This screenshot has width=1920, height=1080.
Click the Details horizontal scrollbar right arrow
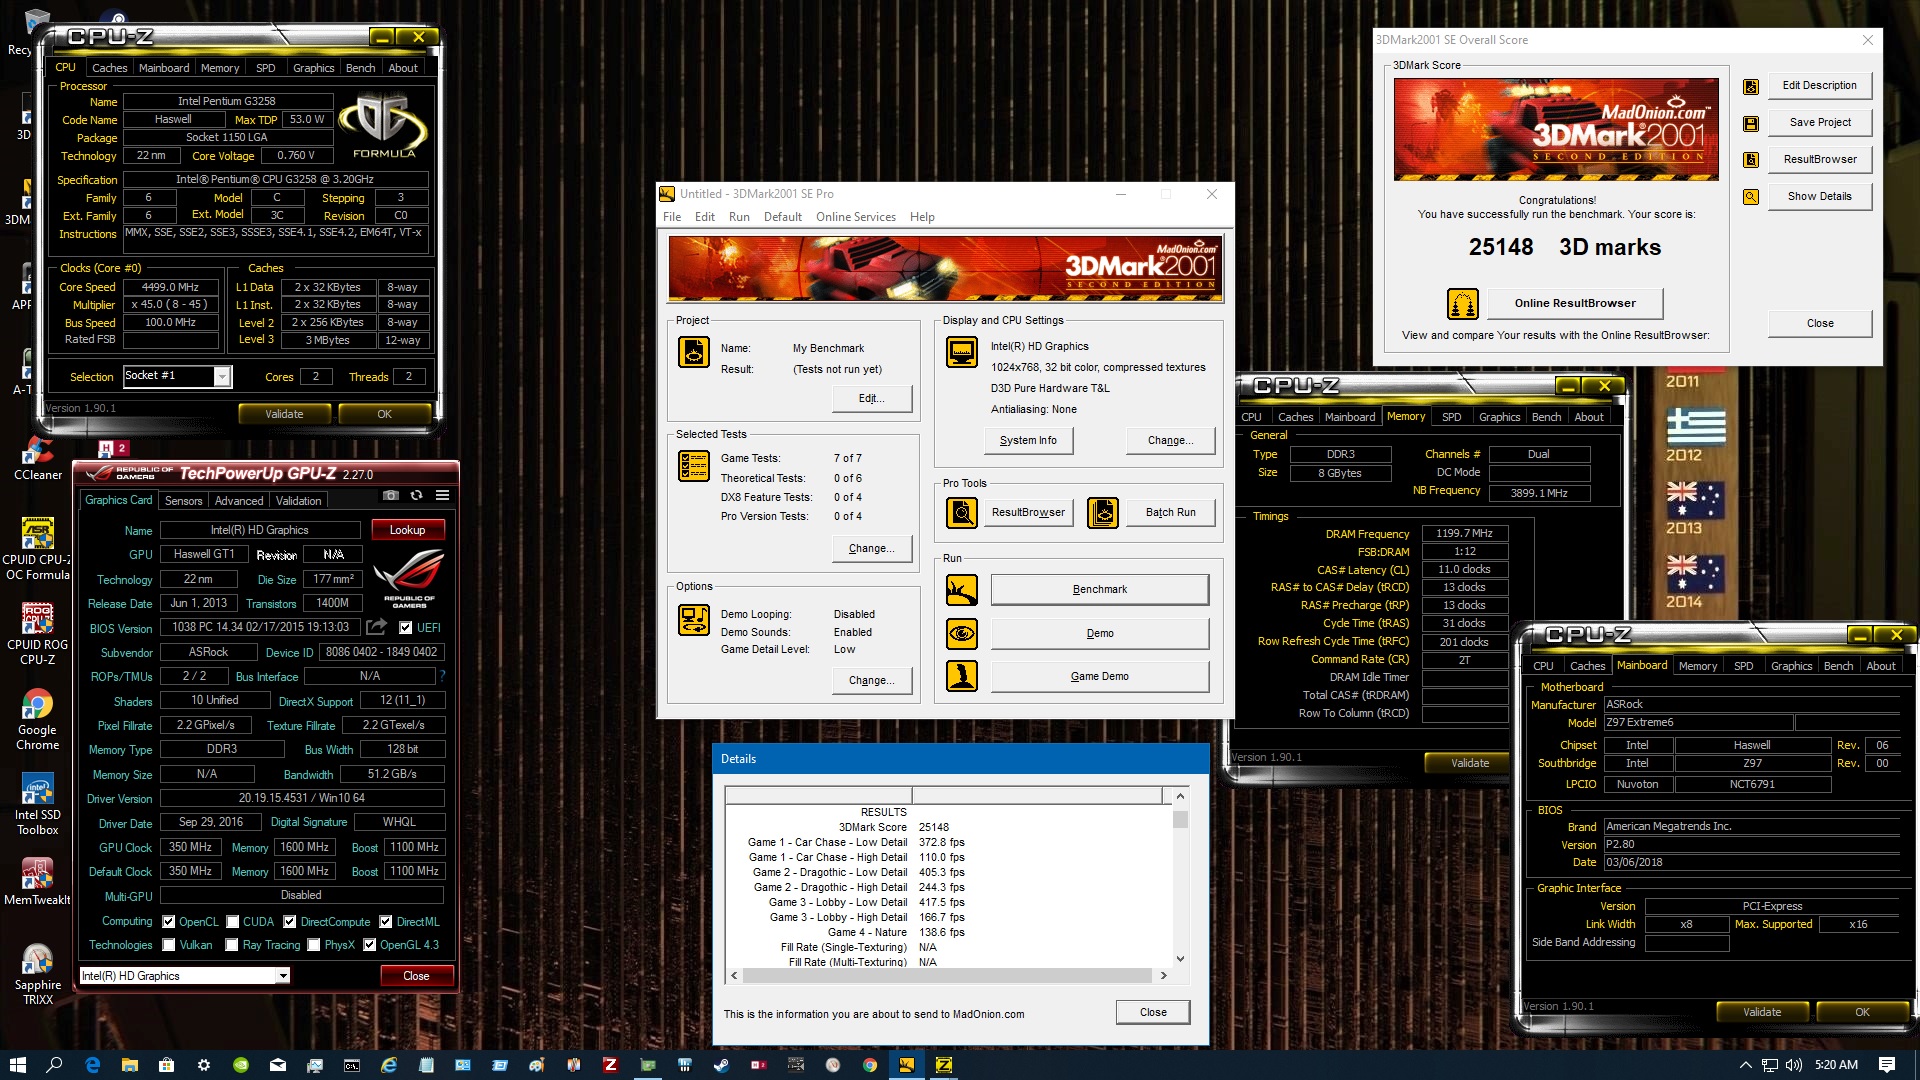point(1163,975)
